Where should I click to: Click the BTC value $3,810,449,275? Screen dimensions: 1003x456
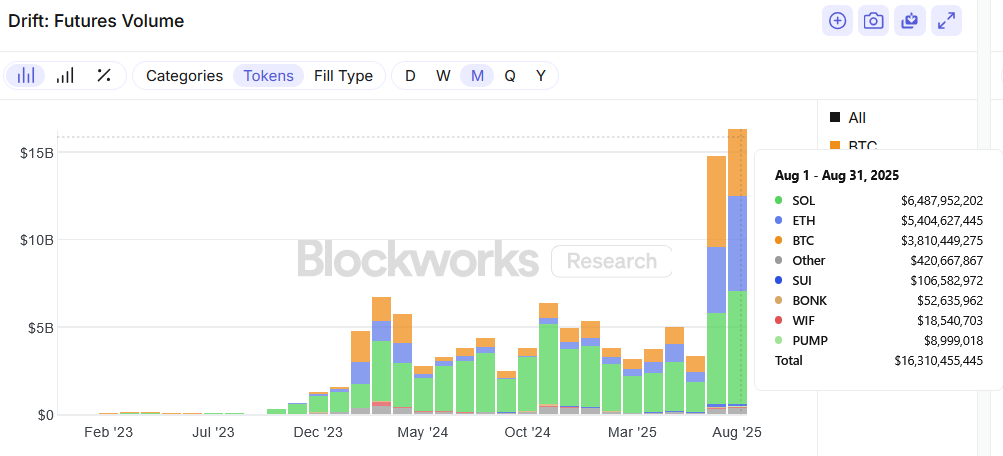click(x=942, y=240)
